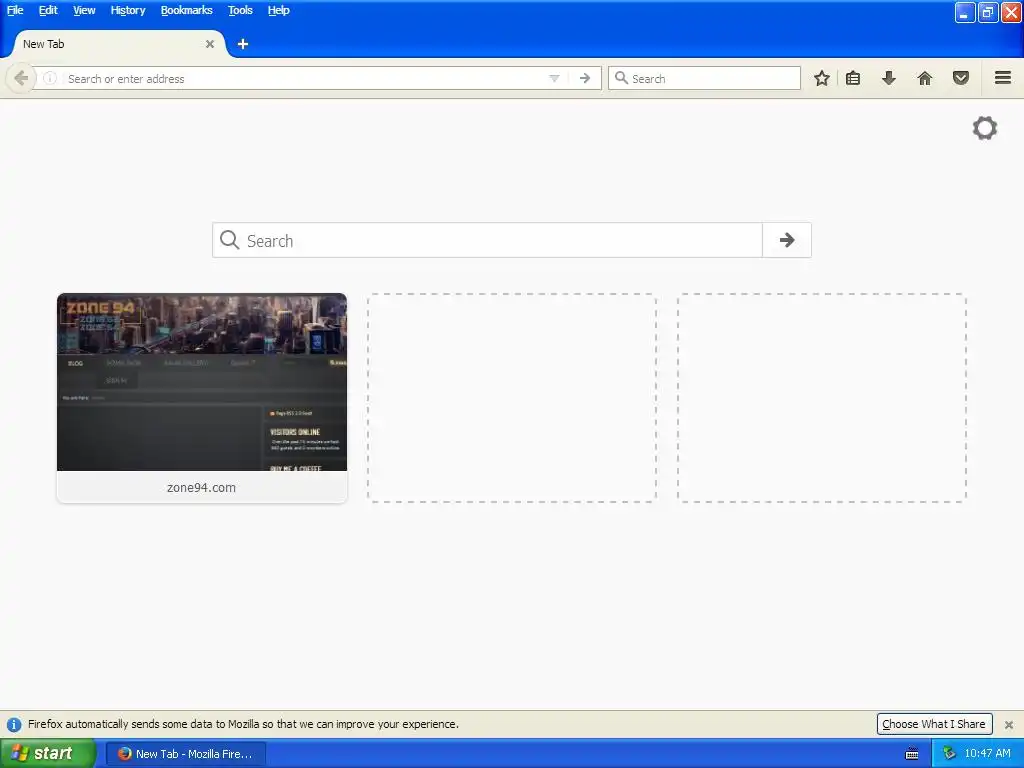Open new tab page settings gear

(985, 128)
